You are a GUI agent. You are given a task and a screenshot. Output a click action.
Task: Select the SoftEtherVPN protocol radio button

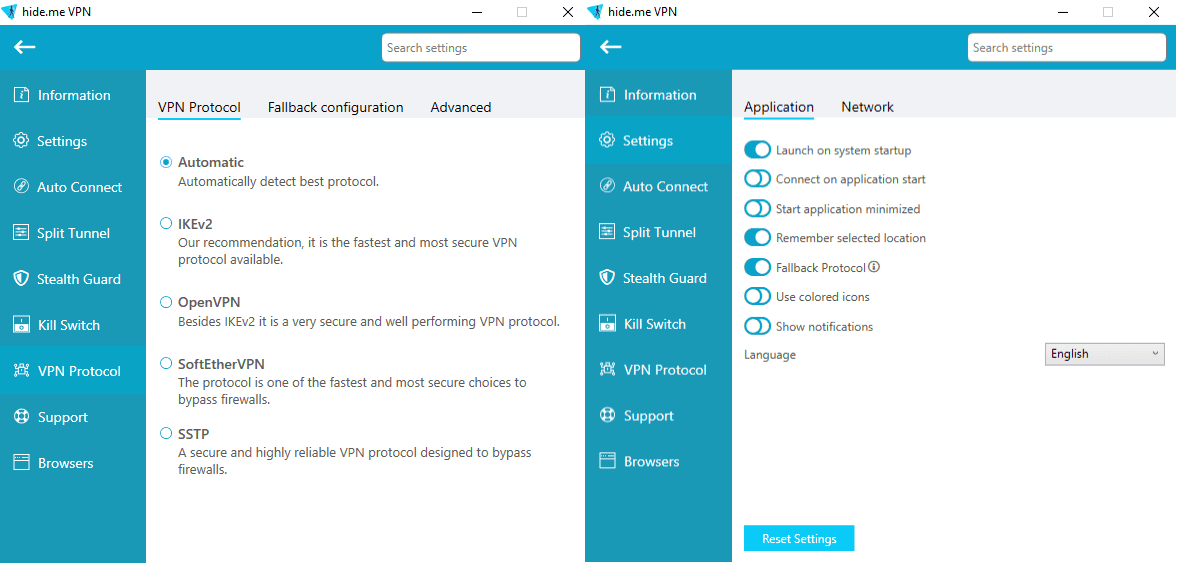(x=166, y=364)
